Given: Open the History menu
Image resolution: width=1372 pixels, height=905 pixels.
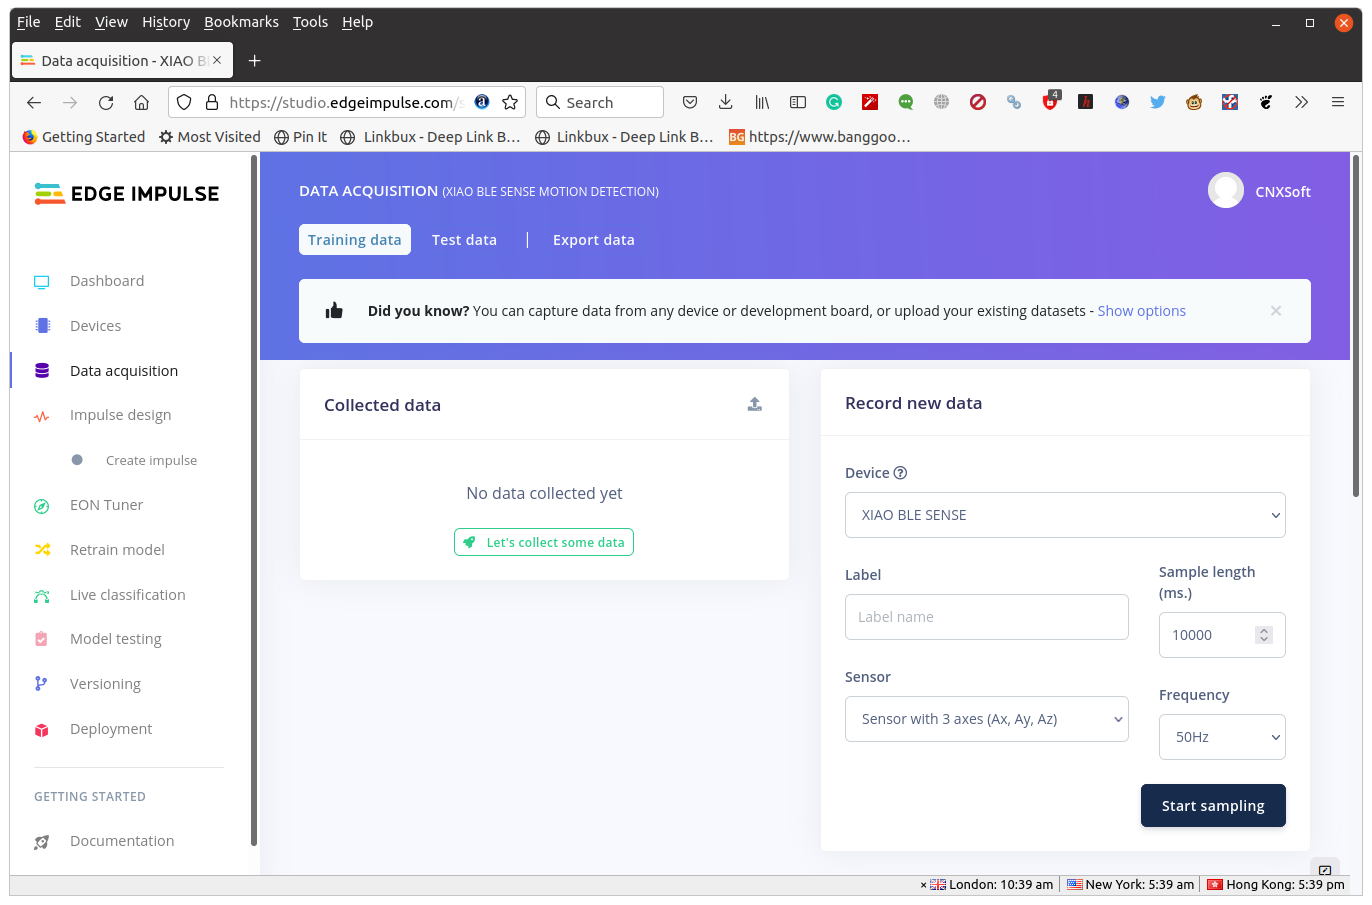Looking at the screenshot, I should 166,22.
